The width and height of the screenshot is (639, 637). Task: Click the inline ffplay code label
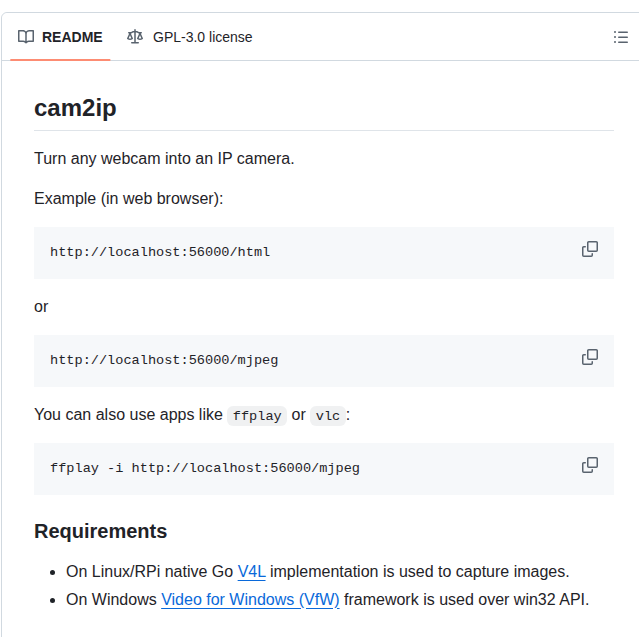coord(257,416)
